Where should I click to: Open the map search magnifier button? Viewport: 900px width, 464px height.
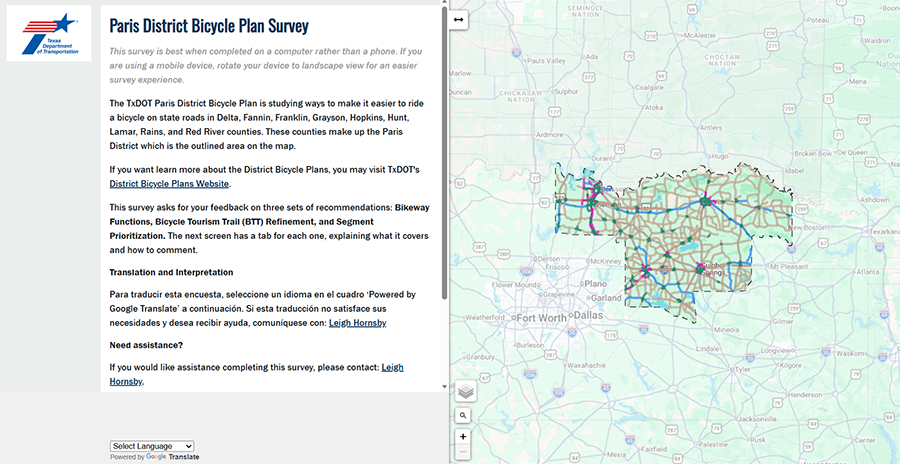463,415
